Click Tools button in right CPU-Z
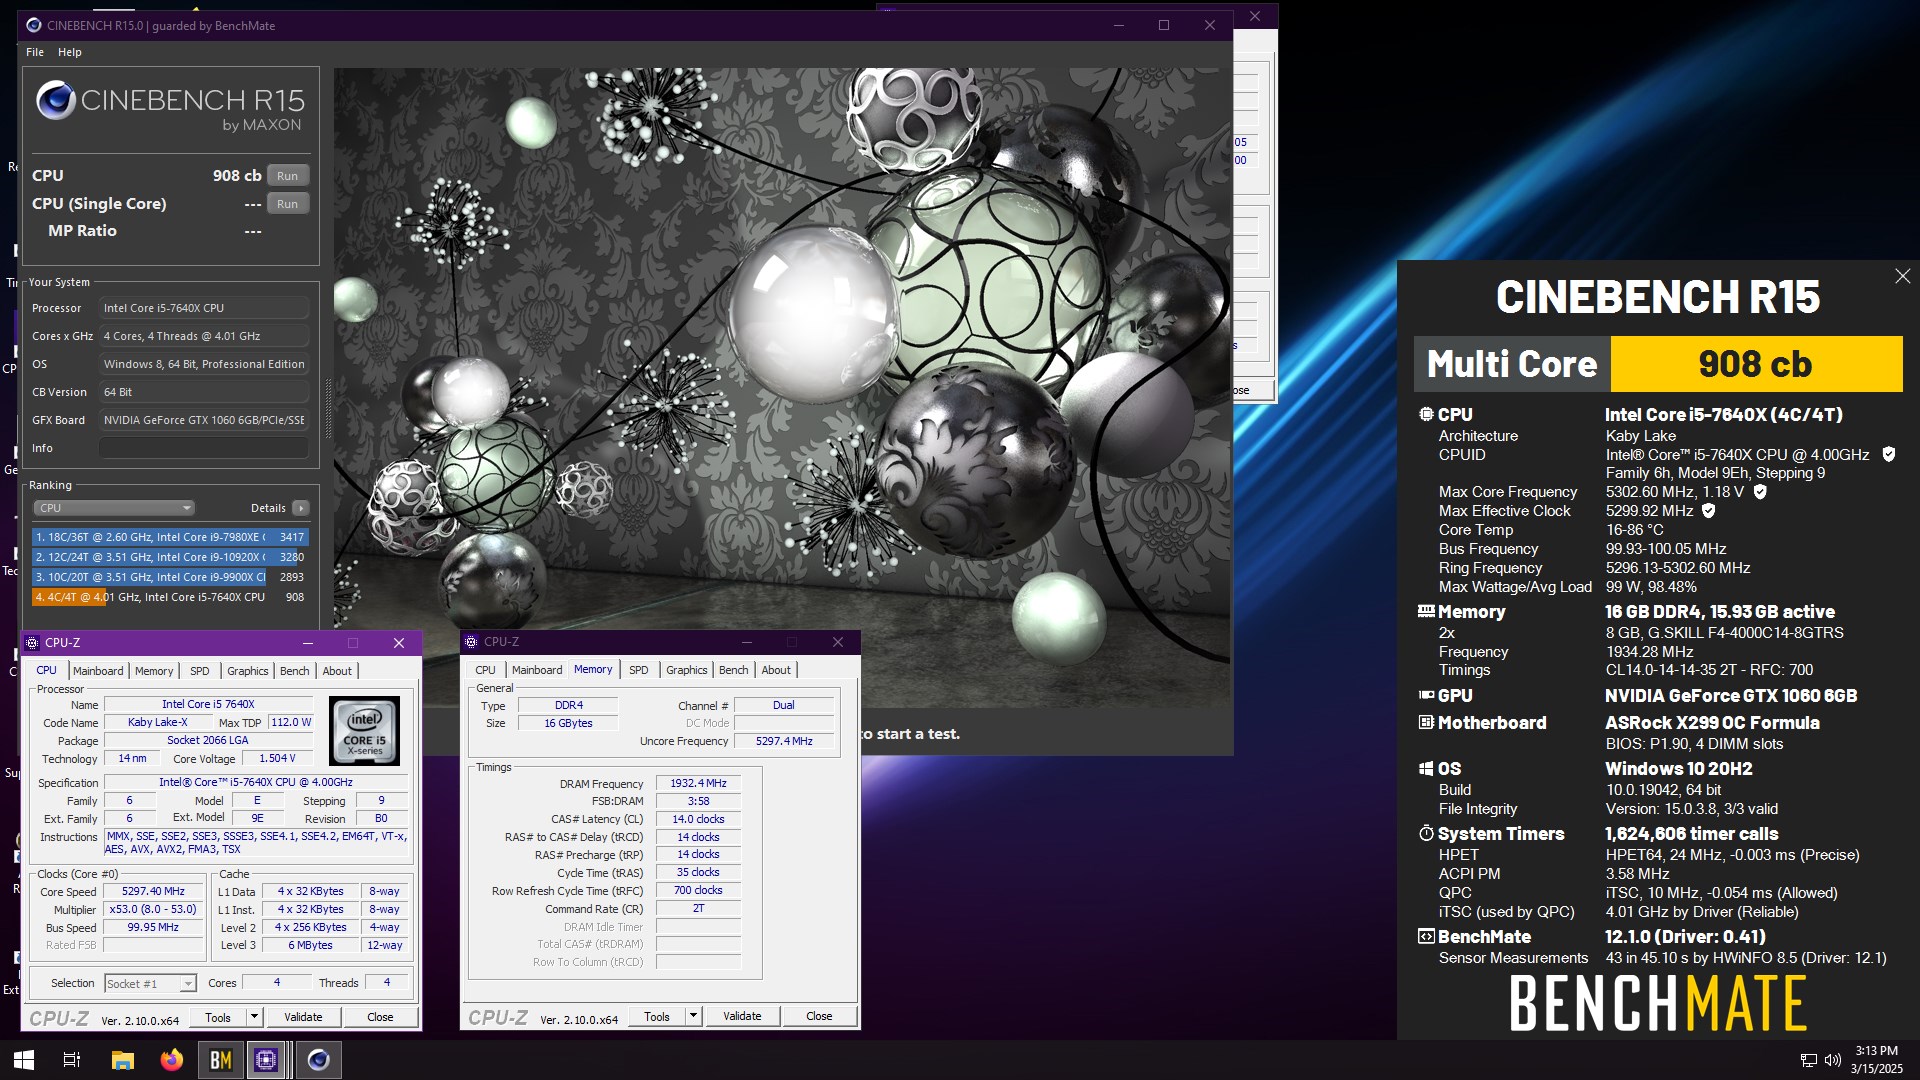Image resolution: width=1920 pixels, height=1080 pixels. pos(657,1016)
